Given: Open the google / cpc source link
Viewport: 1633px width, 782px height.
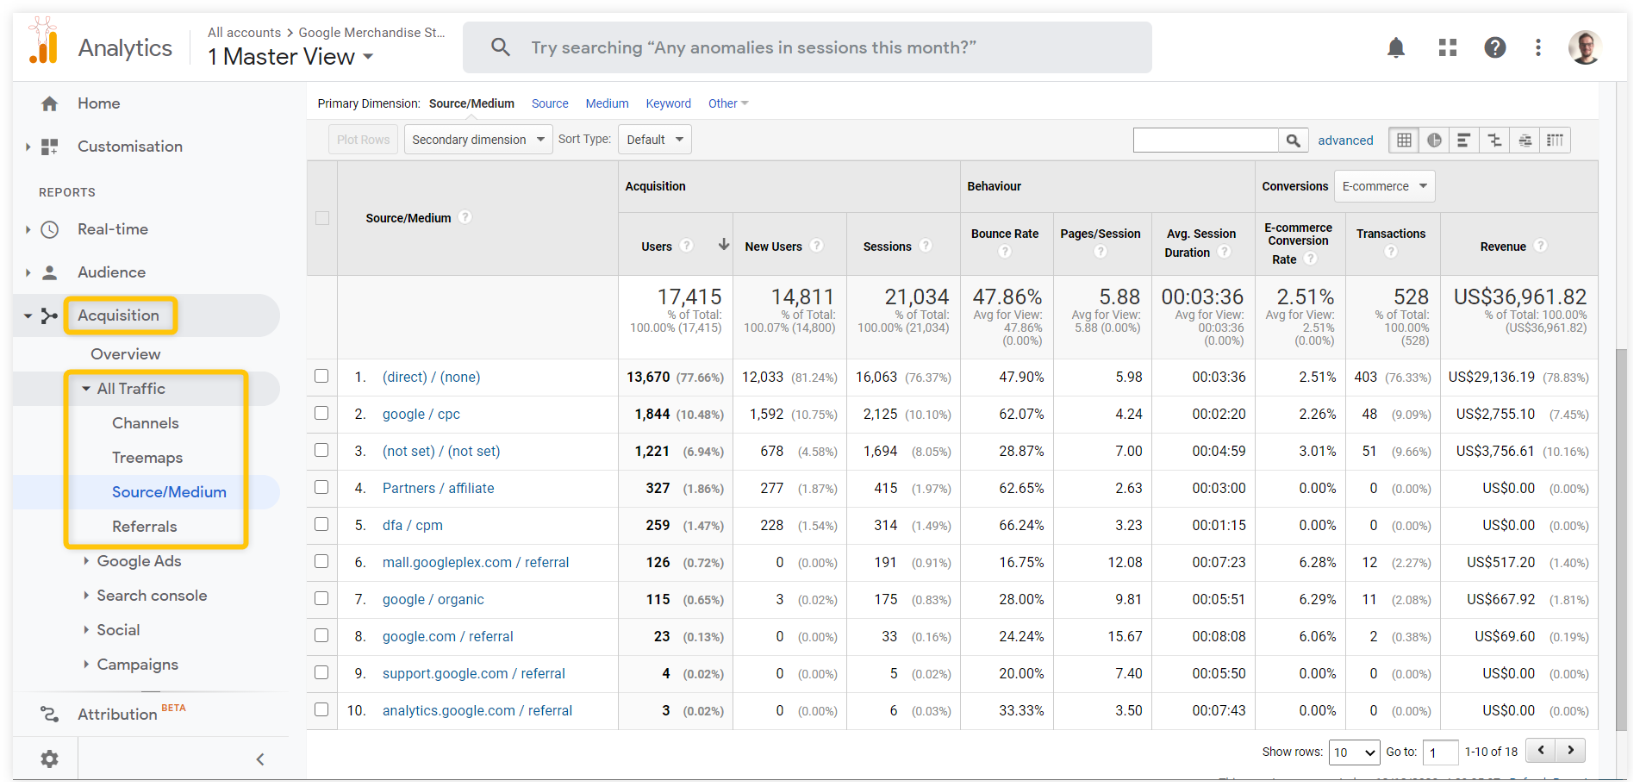Looking at the screenshot, I should (421, 414).
